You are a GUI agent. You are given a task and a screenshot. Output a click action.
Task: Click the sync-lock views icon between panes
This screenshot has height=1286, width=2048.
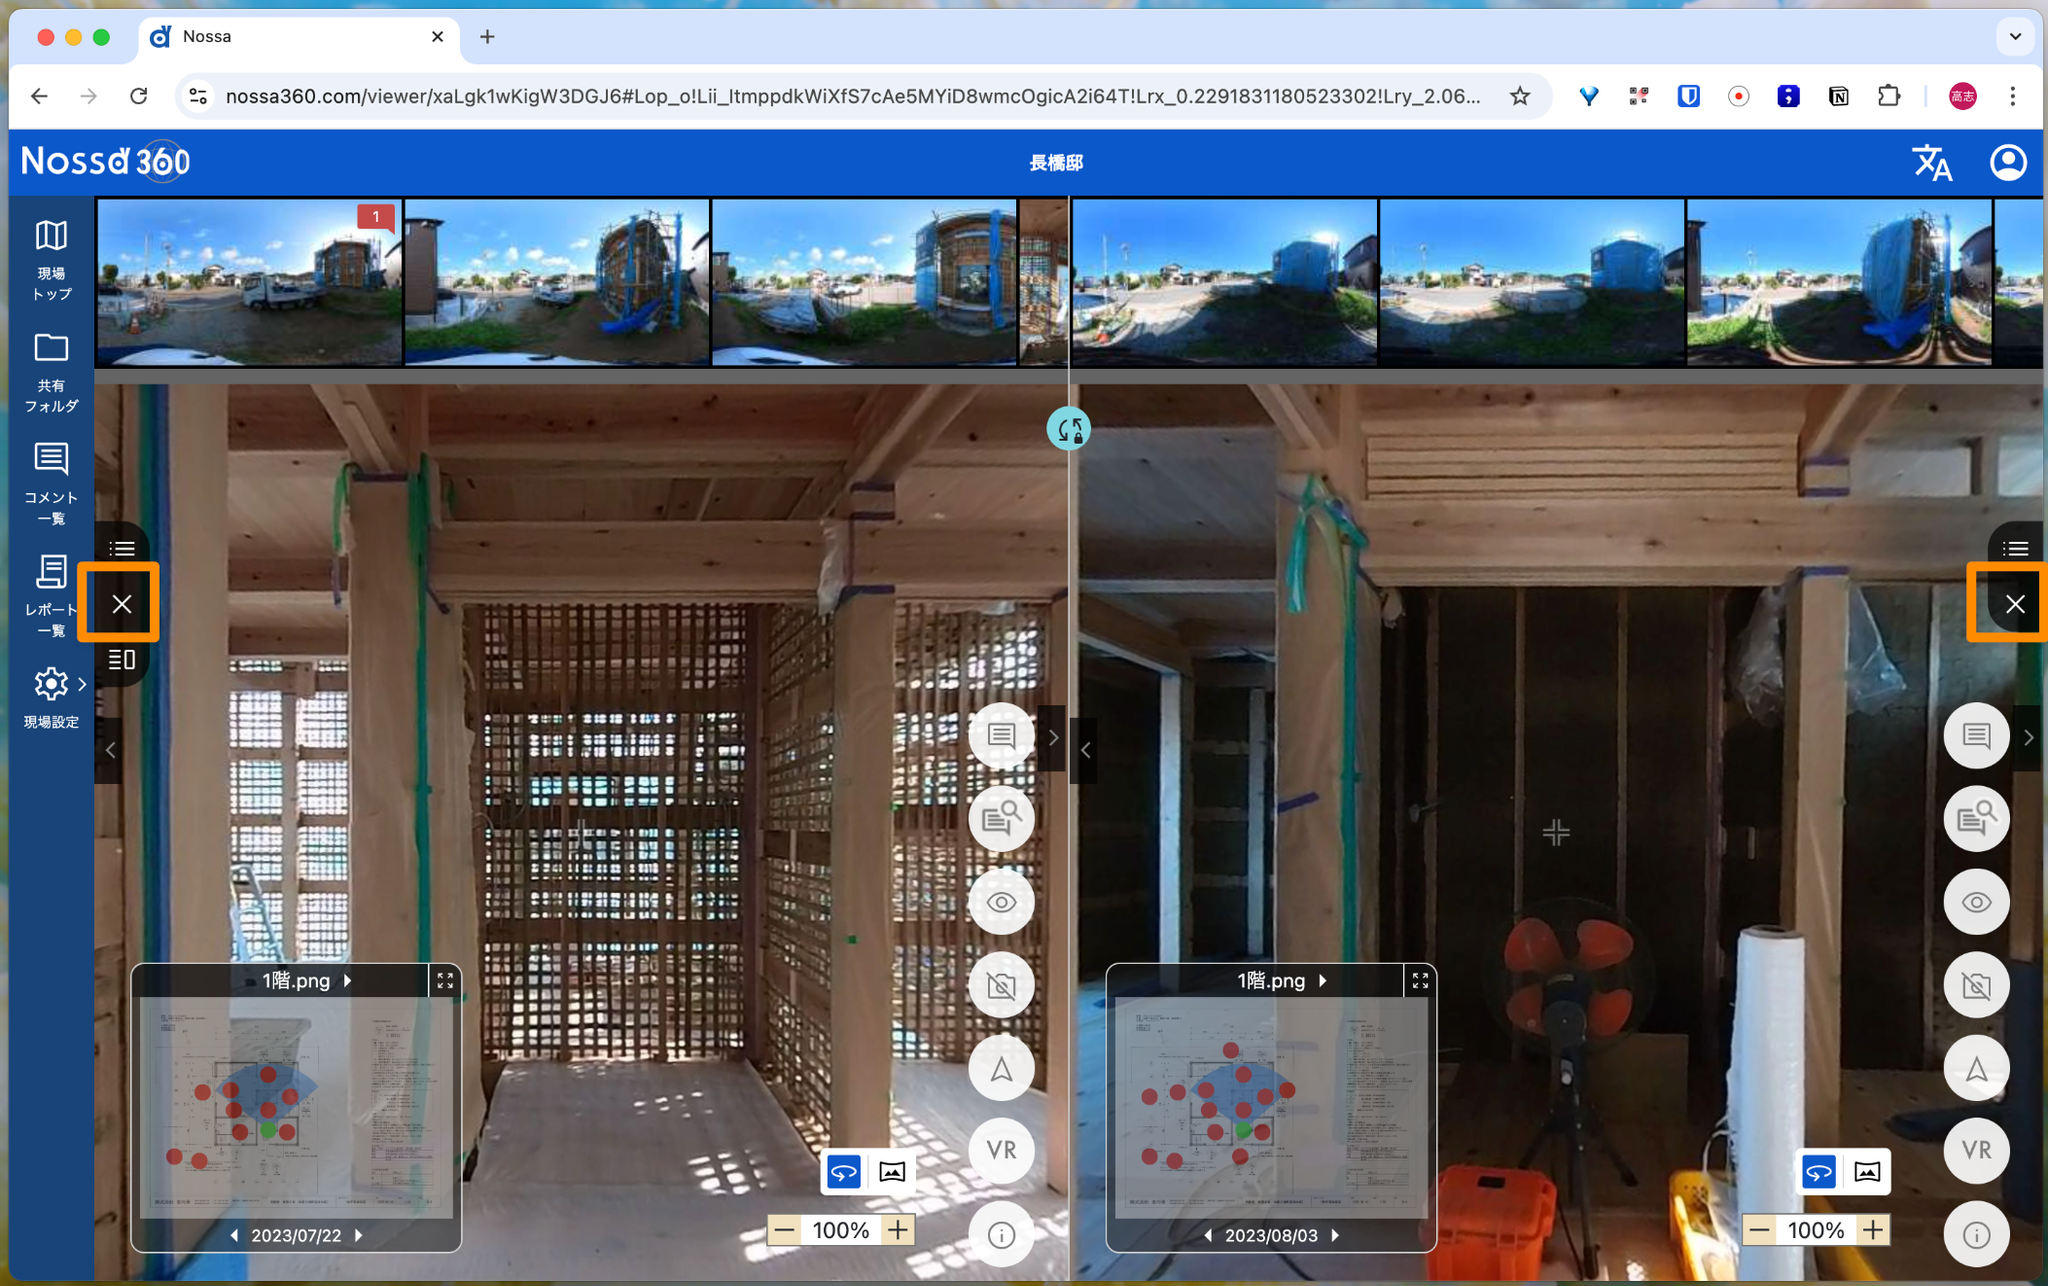pyautogui.click(x=1068, y=430)
